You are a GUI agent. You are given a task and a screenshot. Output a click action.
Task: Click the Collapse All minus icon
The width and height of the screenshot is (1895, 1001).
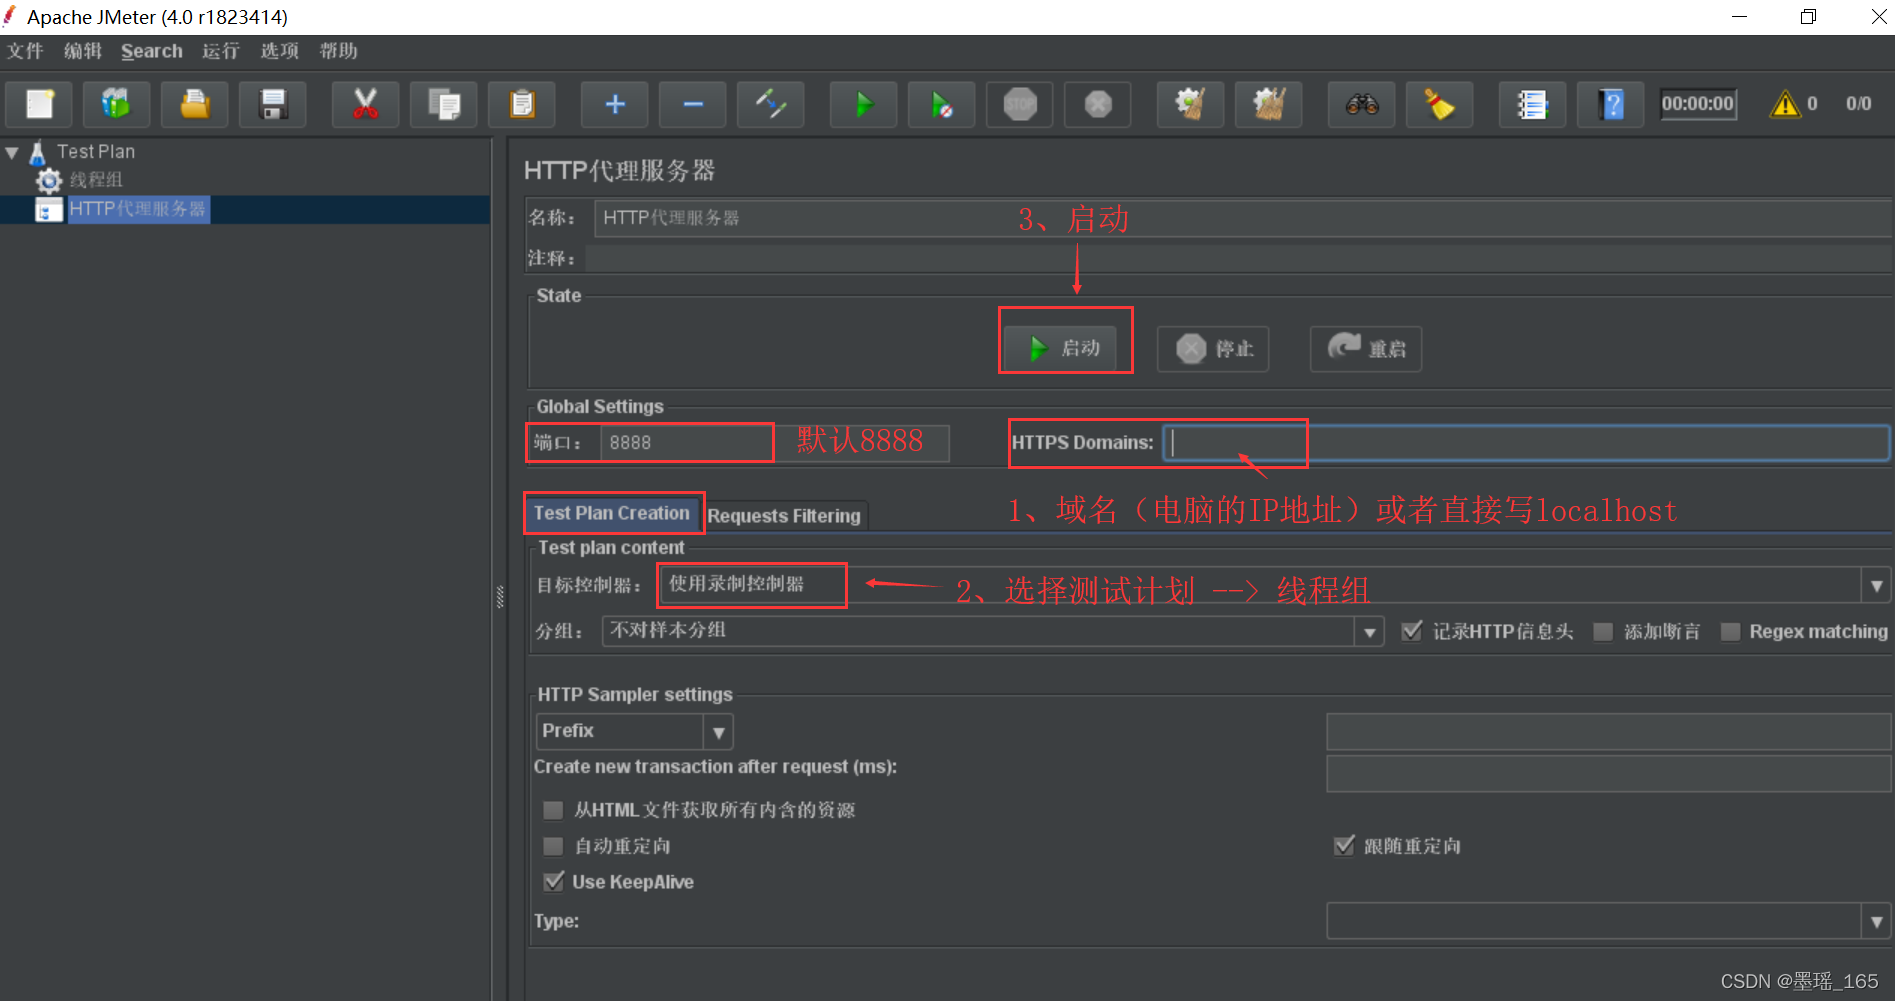click(693, 104)
